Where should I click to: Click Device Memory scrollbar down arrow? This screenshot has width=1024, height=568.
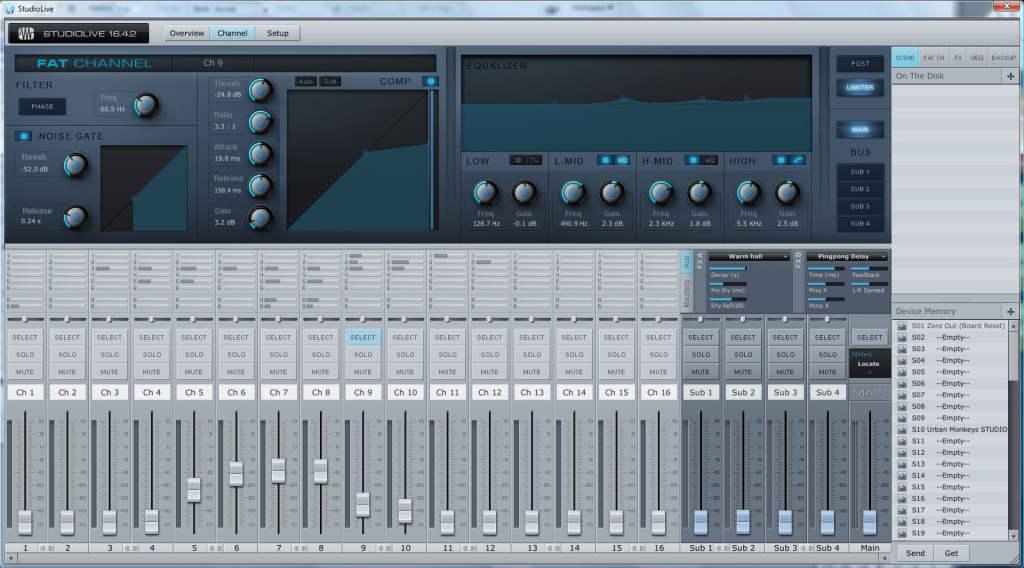tap(1014, 535)
